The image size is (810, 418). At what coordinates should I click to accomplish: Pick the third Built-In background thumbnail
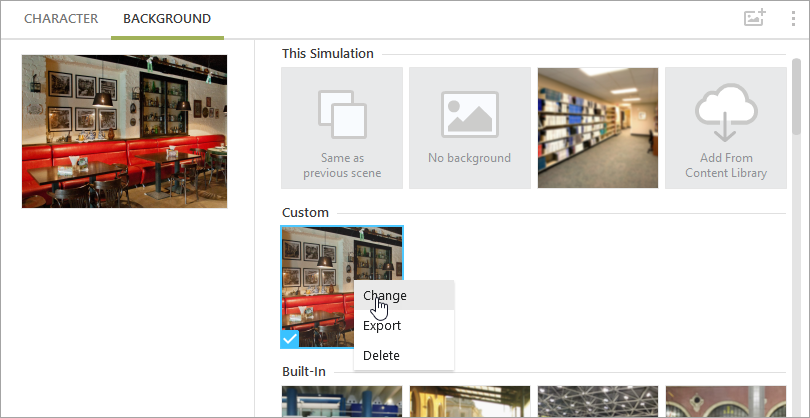597,402
